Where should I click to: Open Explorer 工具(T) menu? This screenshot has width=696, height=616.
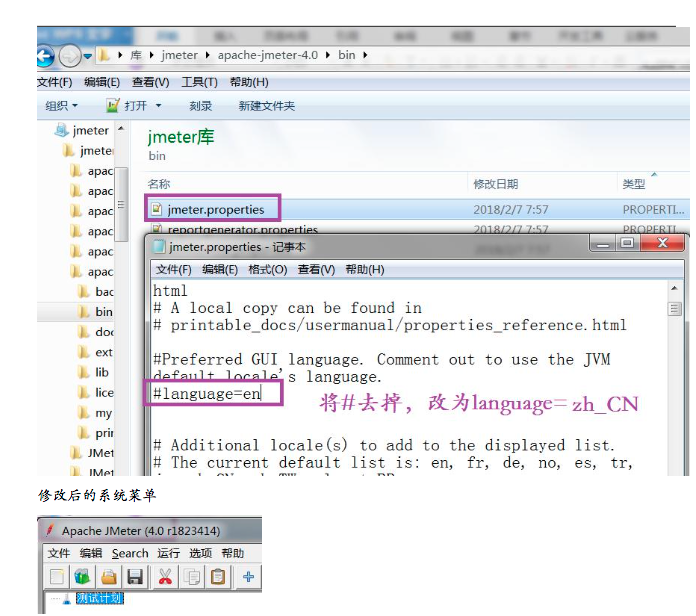pyautogui.click(x=199, y=82)
